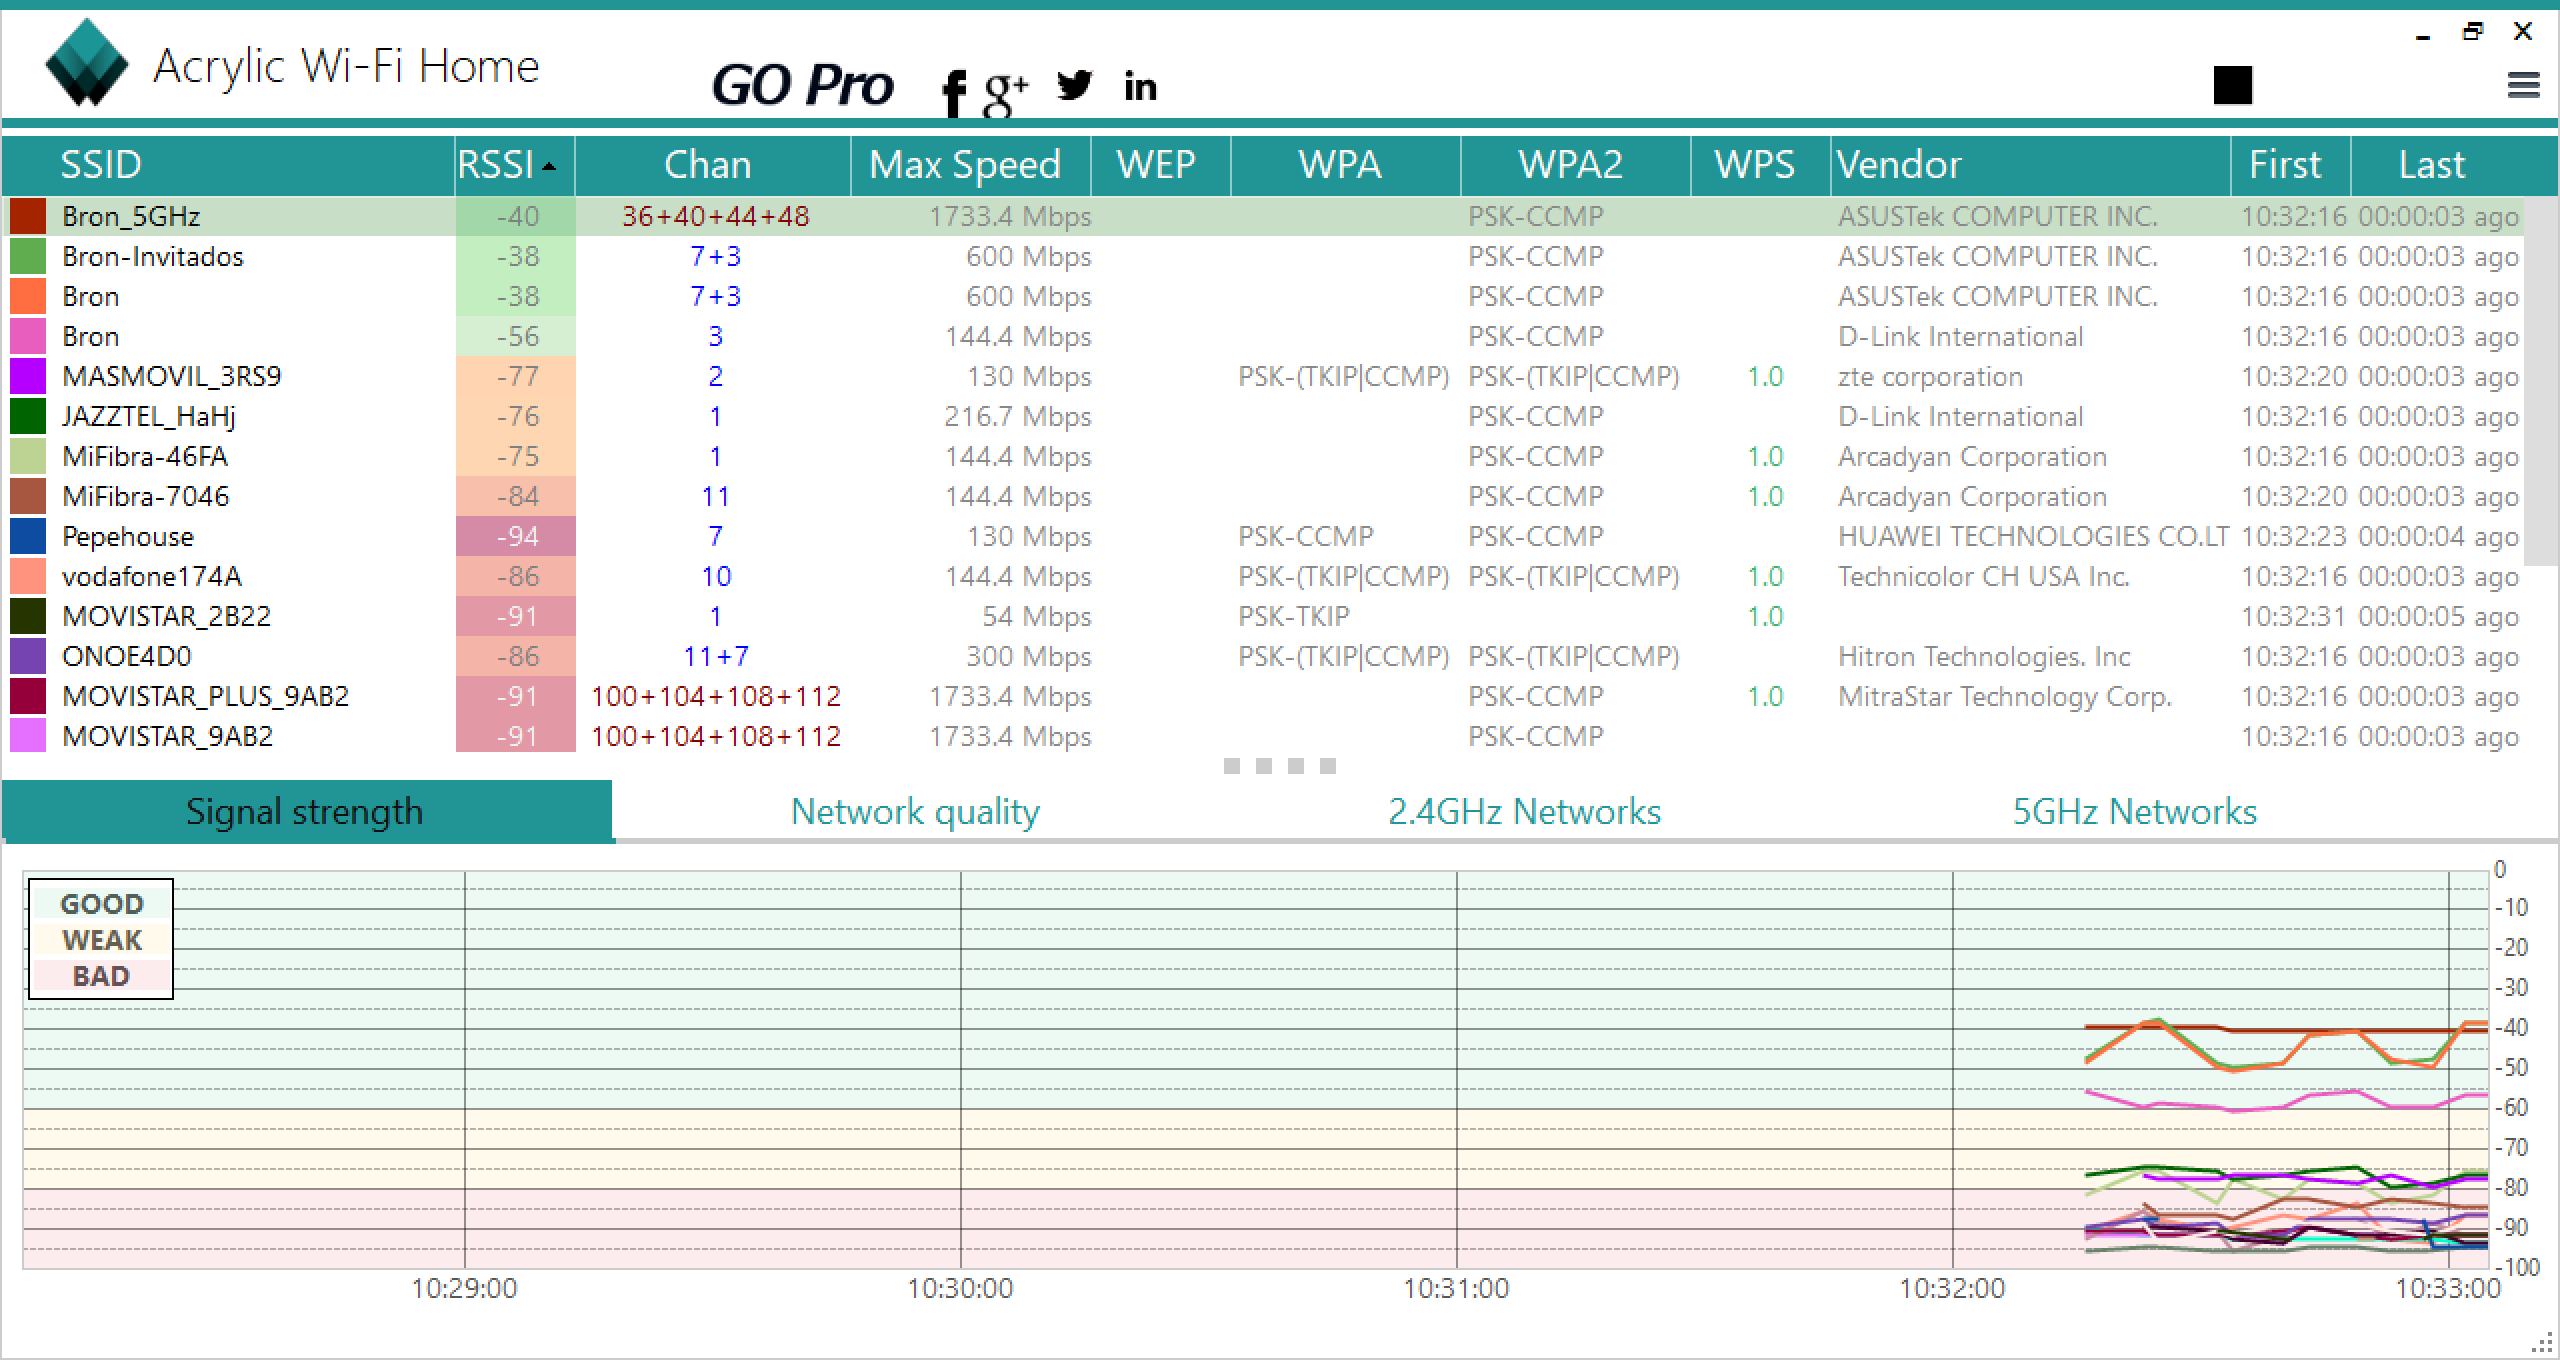This screenshot has width=2560, height=1360.
Task: Open the 2.4GHz Networks tab
Action: click(x=1524, y=811)
